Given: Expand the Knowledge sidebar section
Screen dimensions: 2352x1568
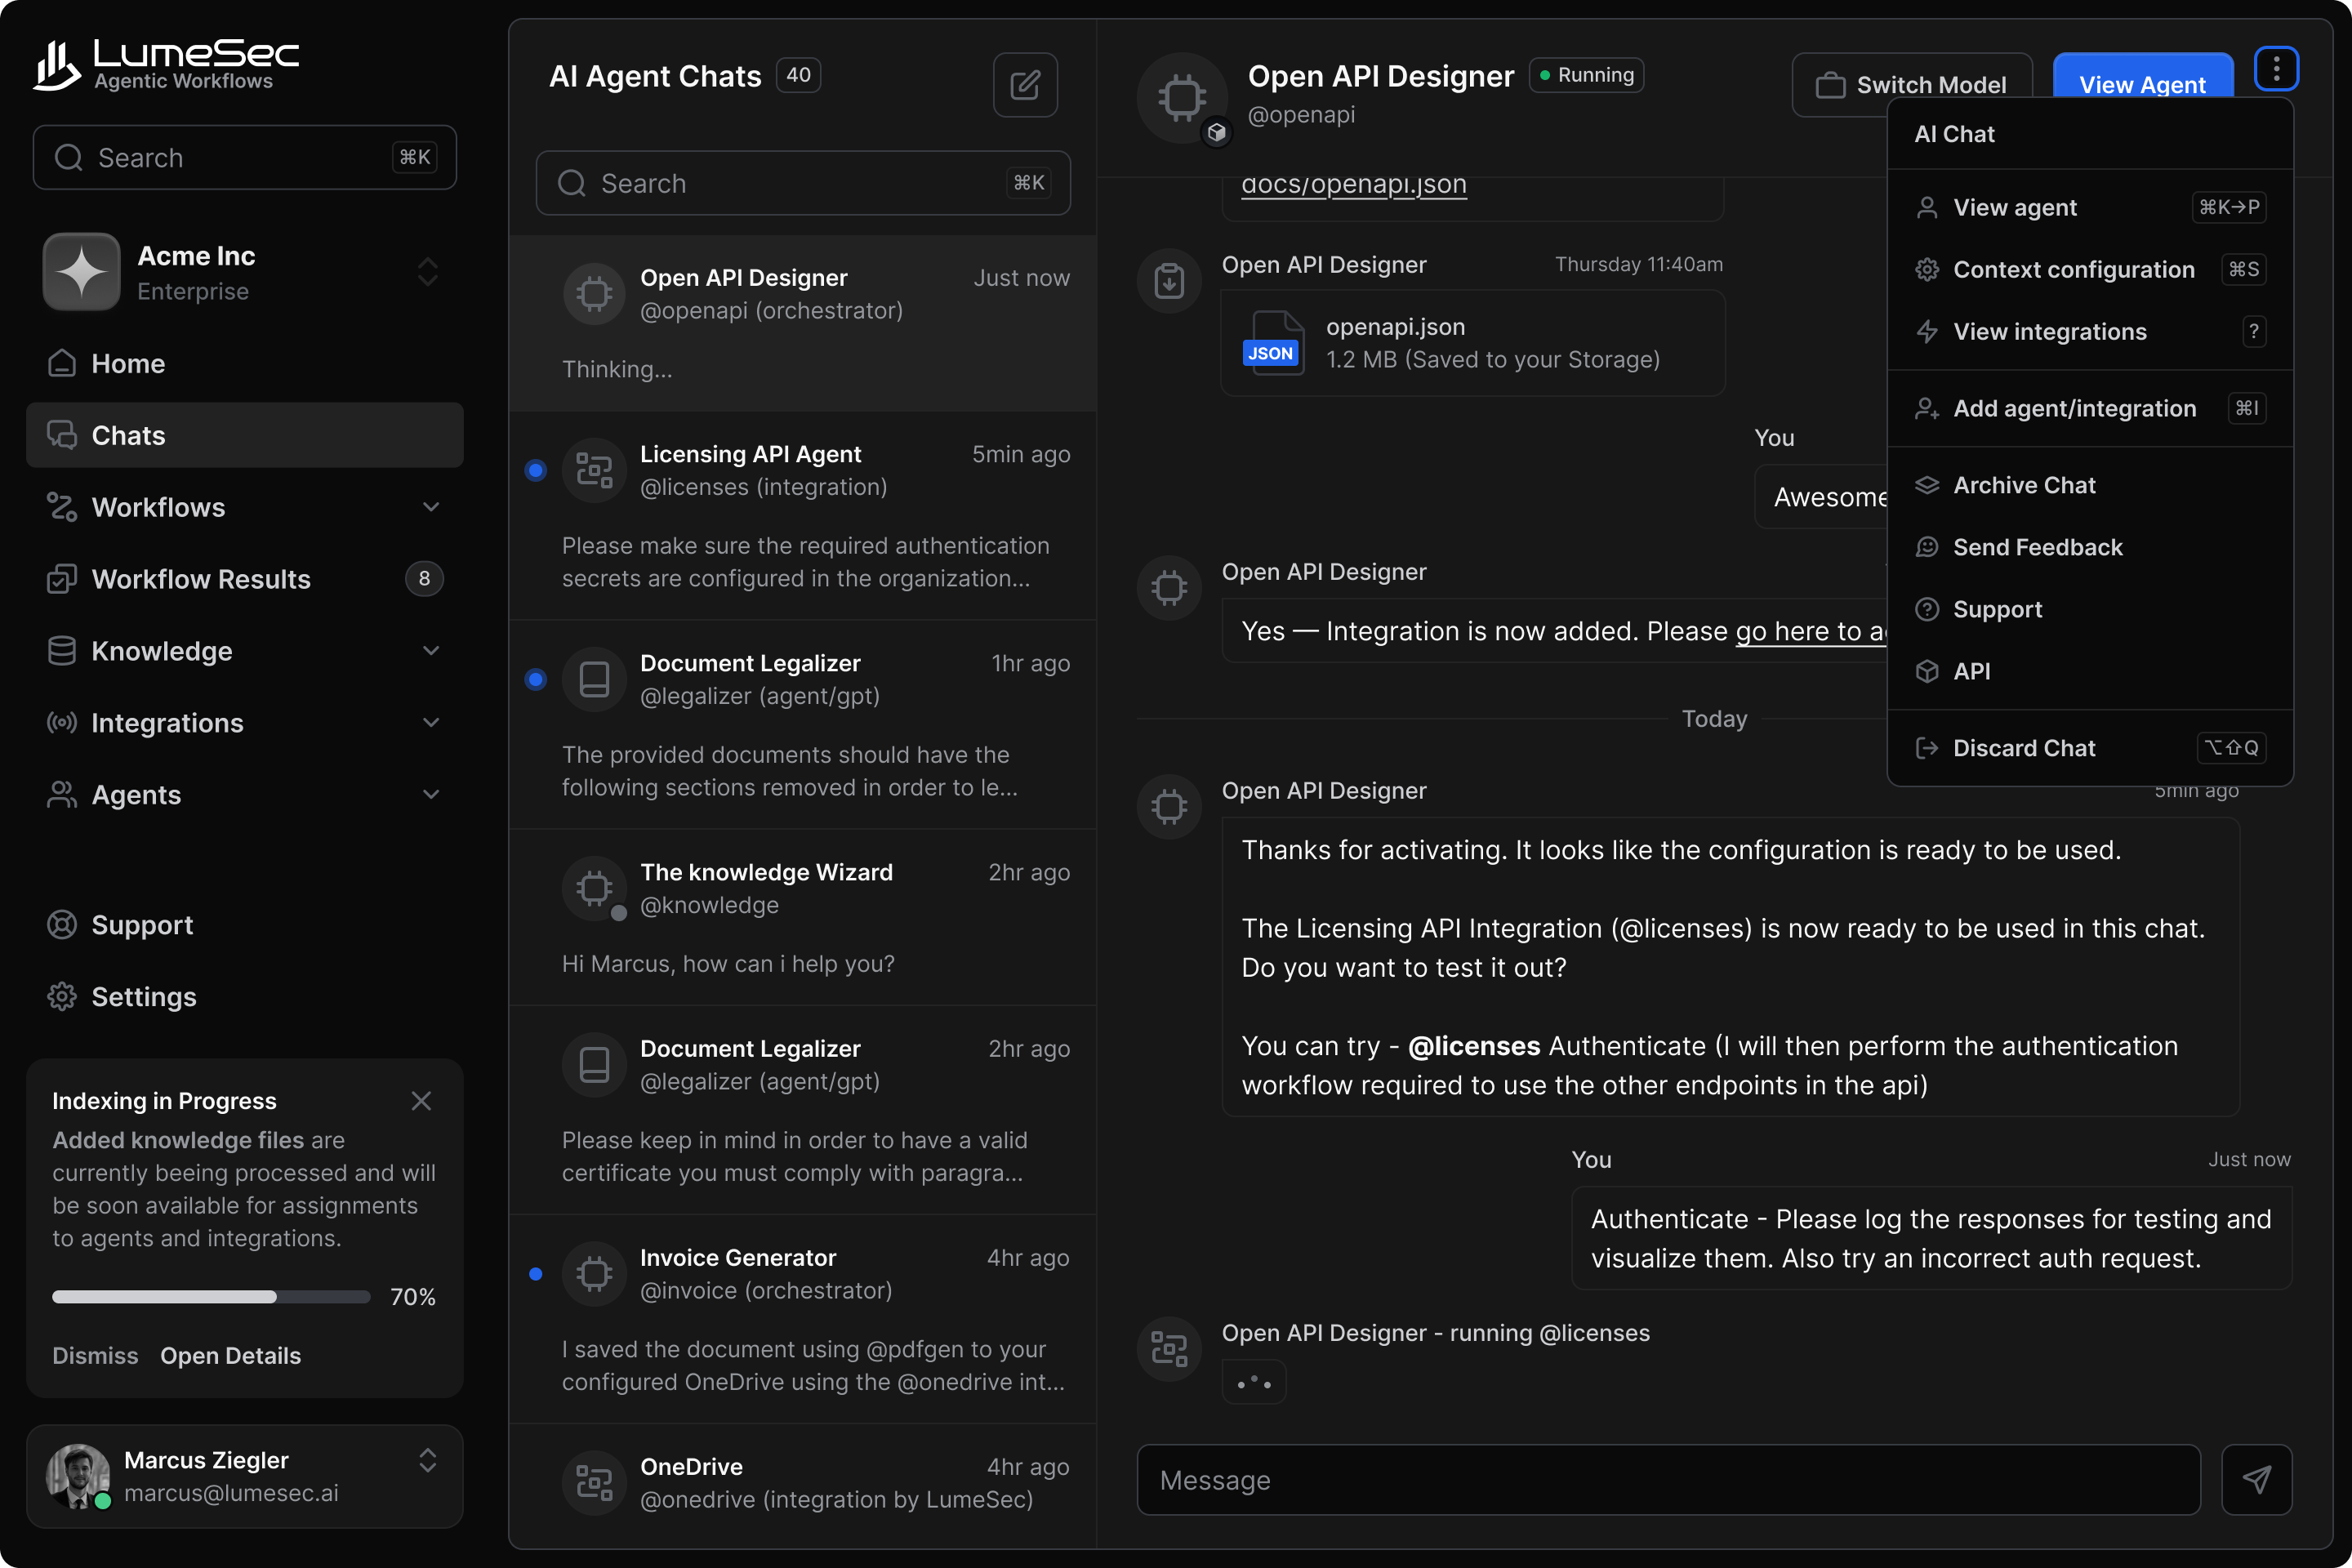Looking at the screenshot, I should [x=431, y=651].
